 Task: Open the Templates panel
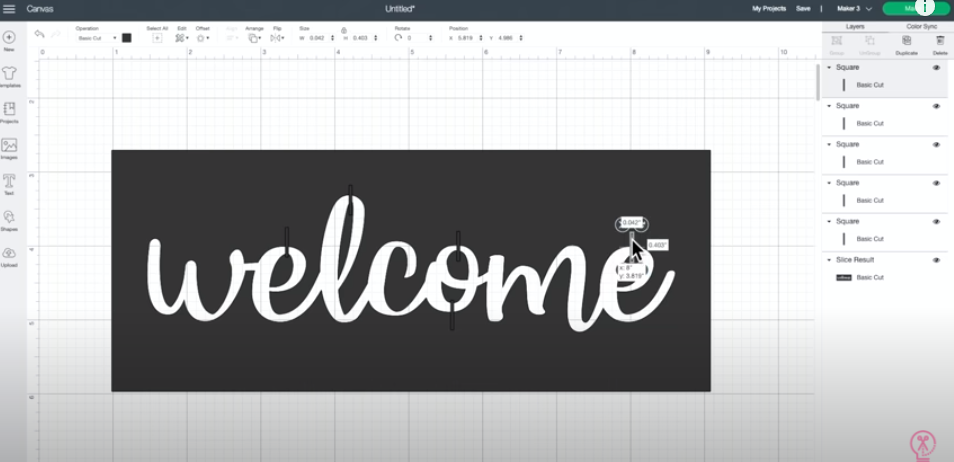point(9,77)
